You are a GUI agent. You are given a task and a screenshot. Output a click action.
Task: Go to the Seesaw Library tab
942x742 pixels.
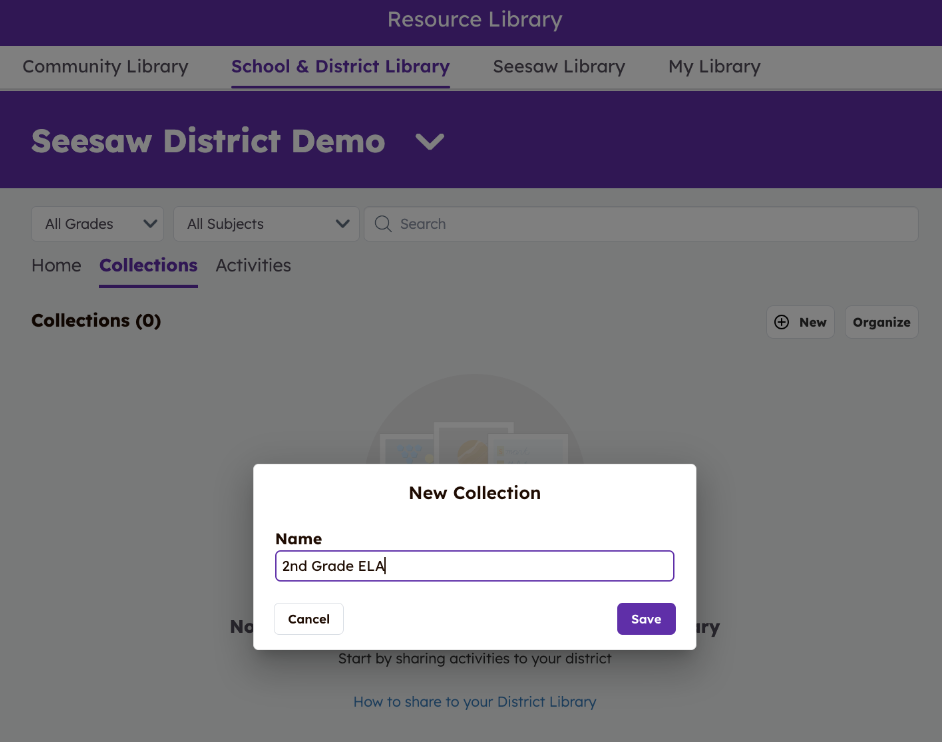(558, 67)
